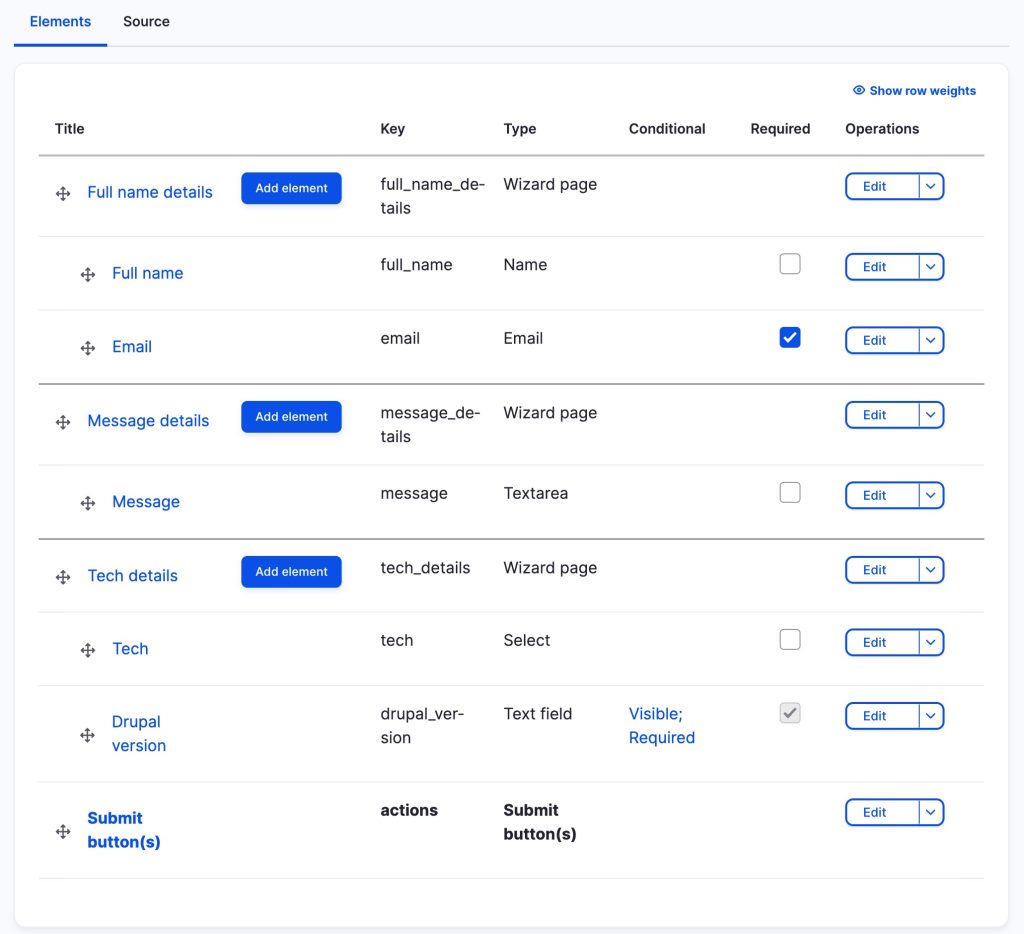Open operations dropdown for Message details
Screen dimensions: 1024x934
pyautogui.click(x=931, y=415)
